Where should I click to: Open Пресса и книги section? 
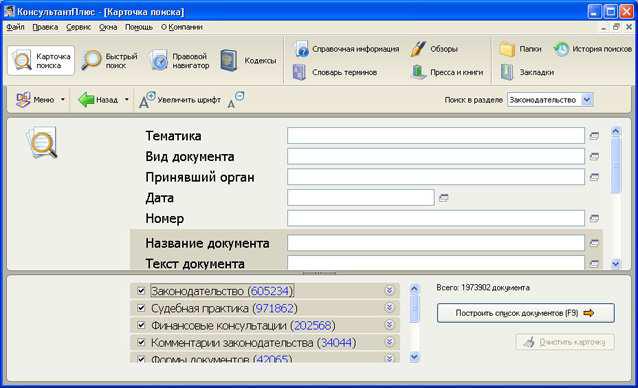click(447, 72)
